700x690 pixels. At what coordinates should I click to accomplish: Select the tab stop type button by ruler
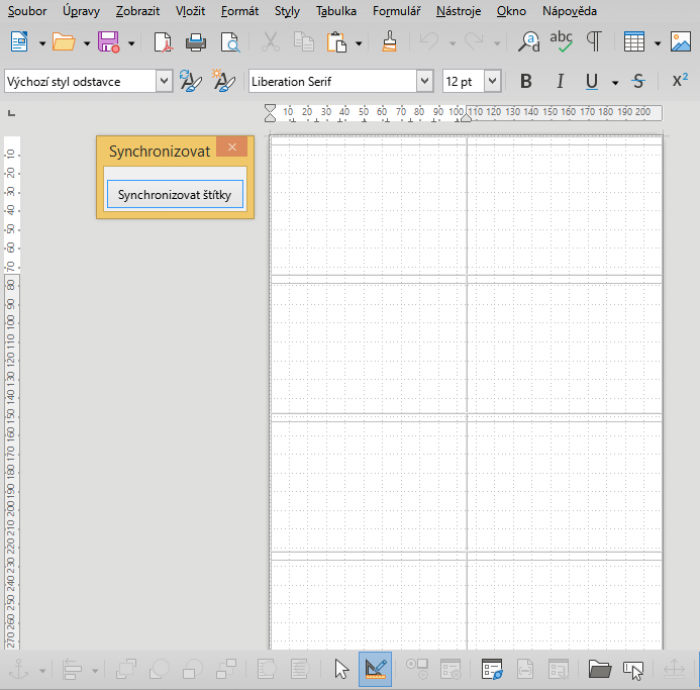12,113
